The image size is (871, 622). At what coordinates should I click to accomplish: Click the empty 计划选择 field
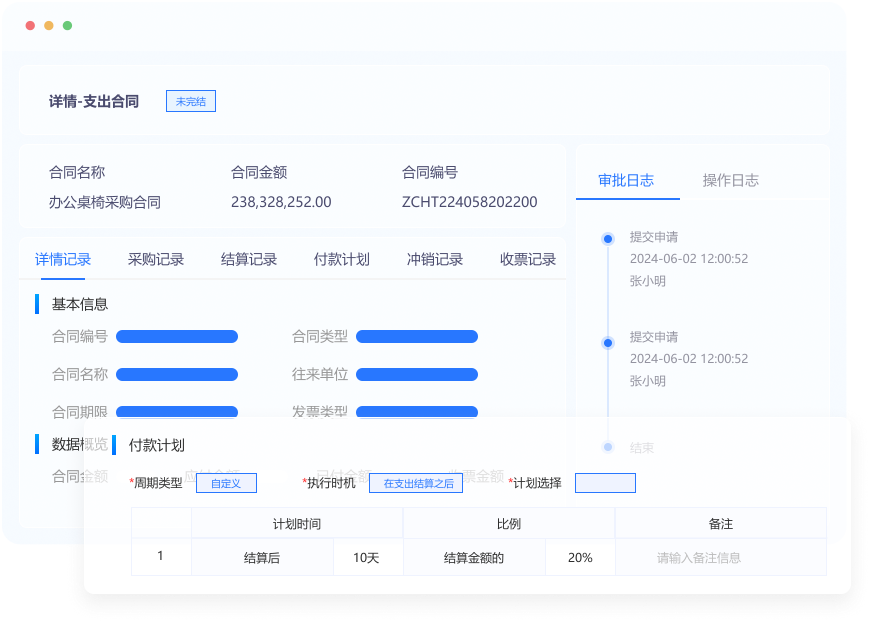[x=605, y=483]
